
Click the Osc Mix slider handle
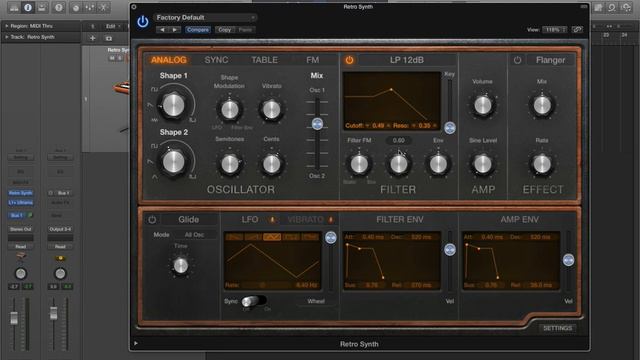(317, 124)
